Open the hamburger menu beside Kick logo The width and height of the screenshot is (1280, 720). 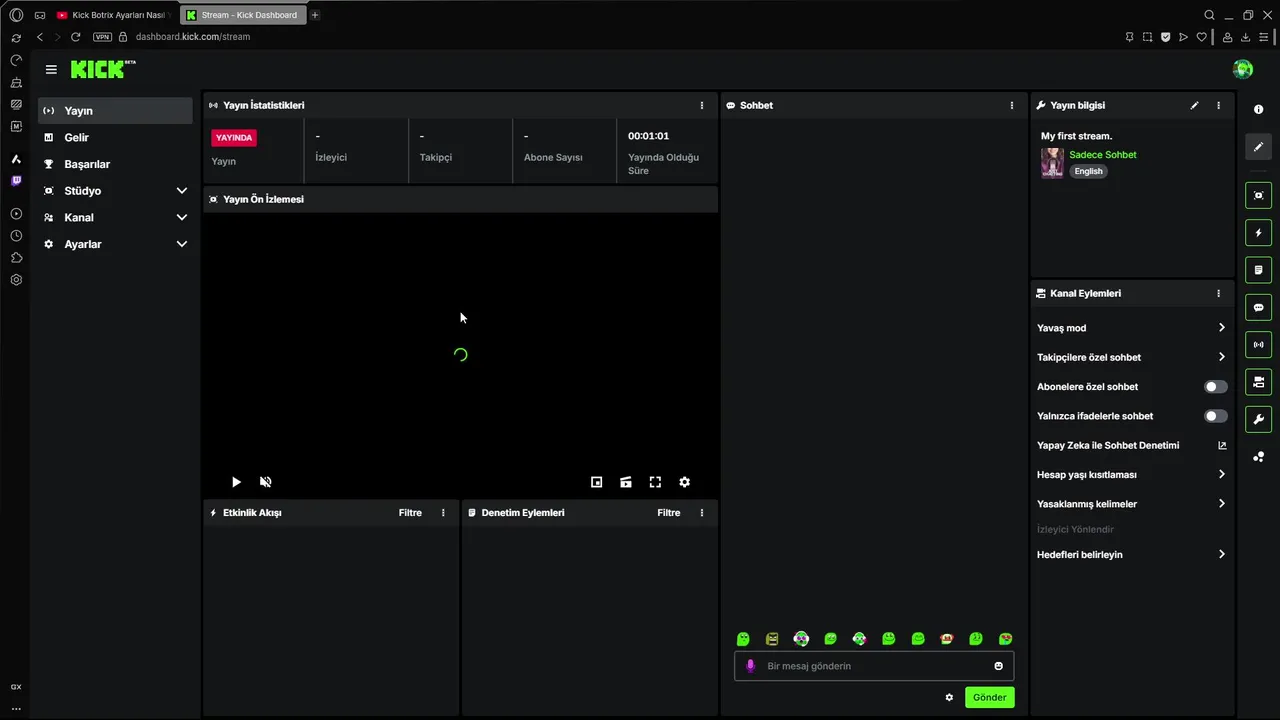point(51,69)
